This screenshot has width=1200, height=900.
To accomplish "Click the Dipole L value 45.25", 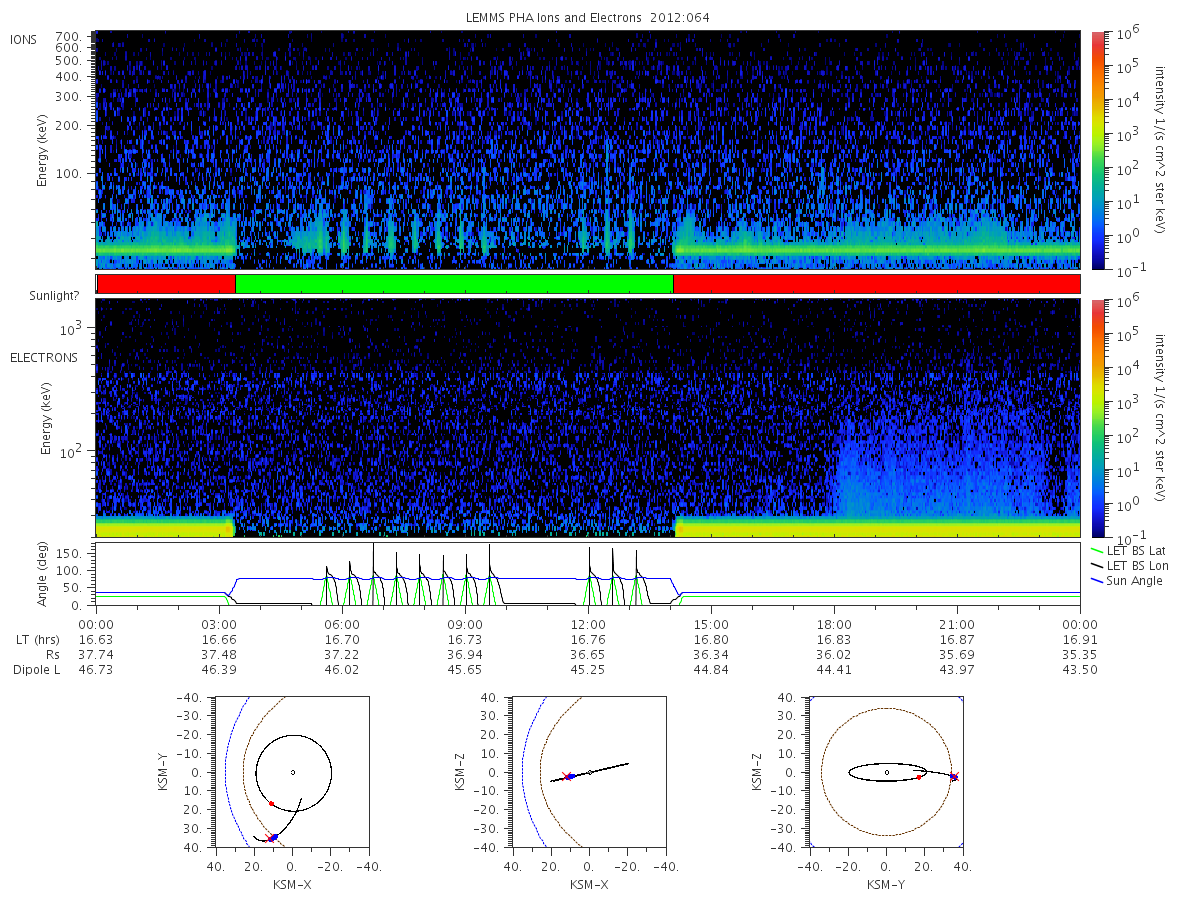I will [588, 669].
